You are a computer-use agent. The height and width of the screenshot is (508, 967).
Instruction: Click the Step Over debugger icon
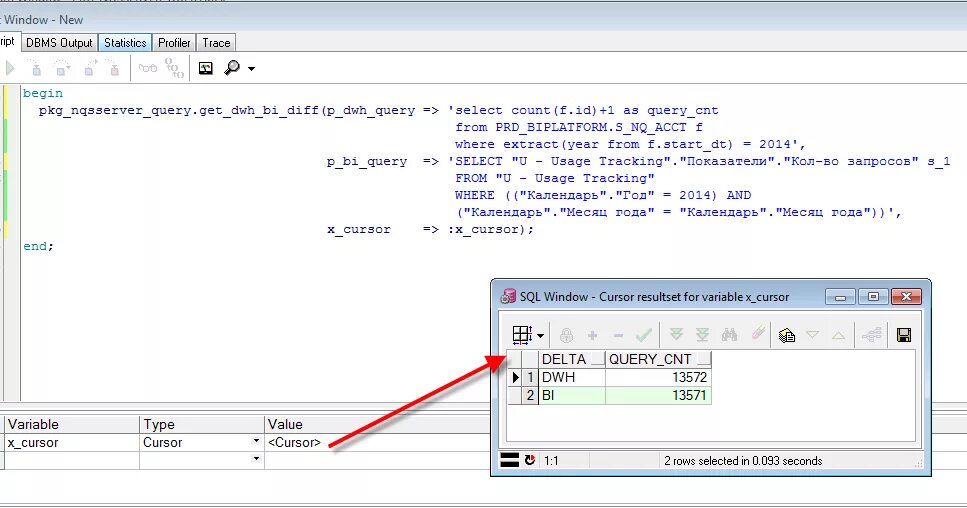coord(62,68)
